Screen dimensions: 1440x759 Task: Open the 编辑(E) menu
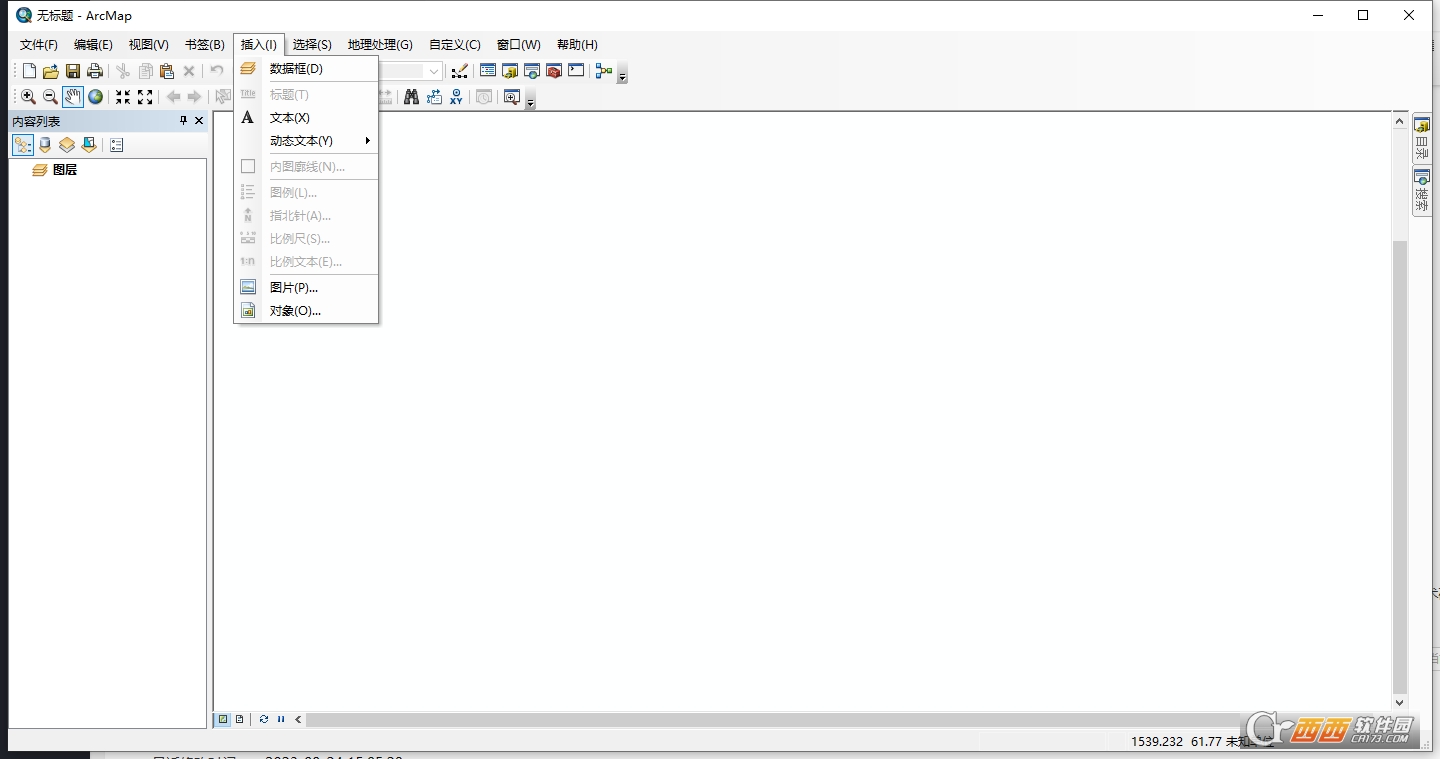[x=93, y=45]
